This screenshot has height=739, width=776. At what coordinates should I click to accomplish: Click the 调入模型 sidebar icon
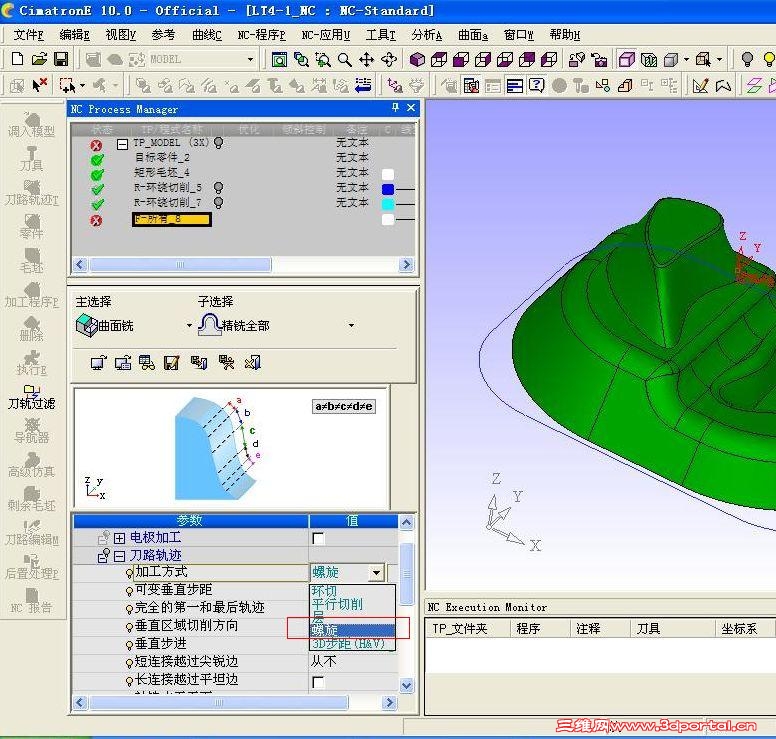(x=31, y=124)
